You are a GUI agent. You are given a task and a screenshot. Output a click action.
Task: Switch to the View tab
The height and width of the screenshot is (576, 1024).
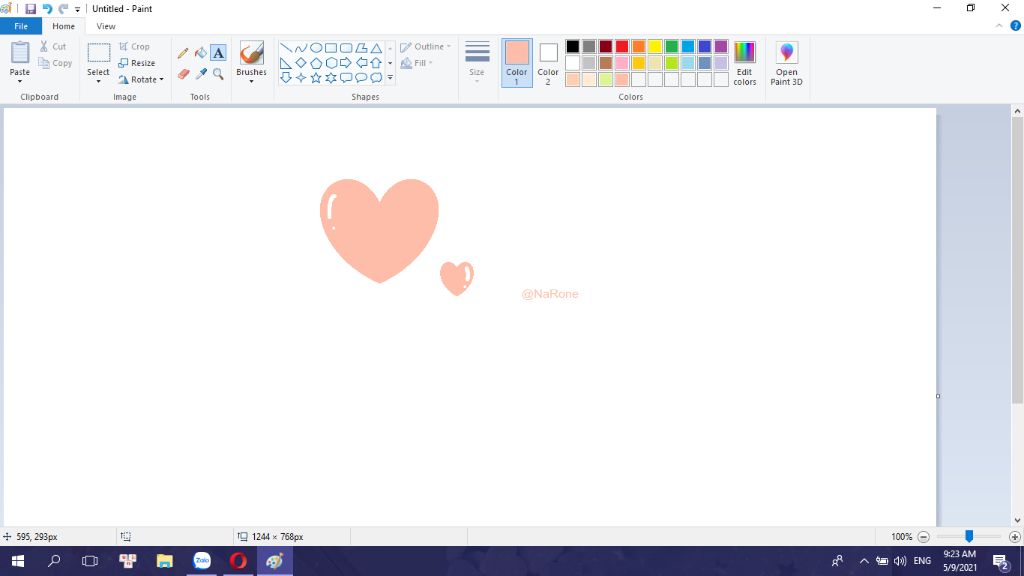tap(106, 26)
